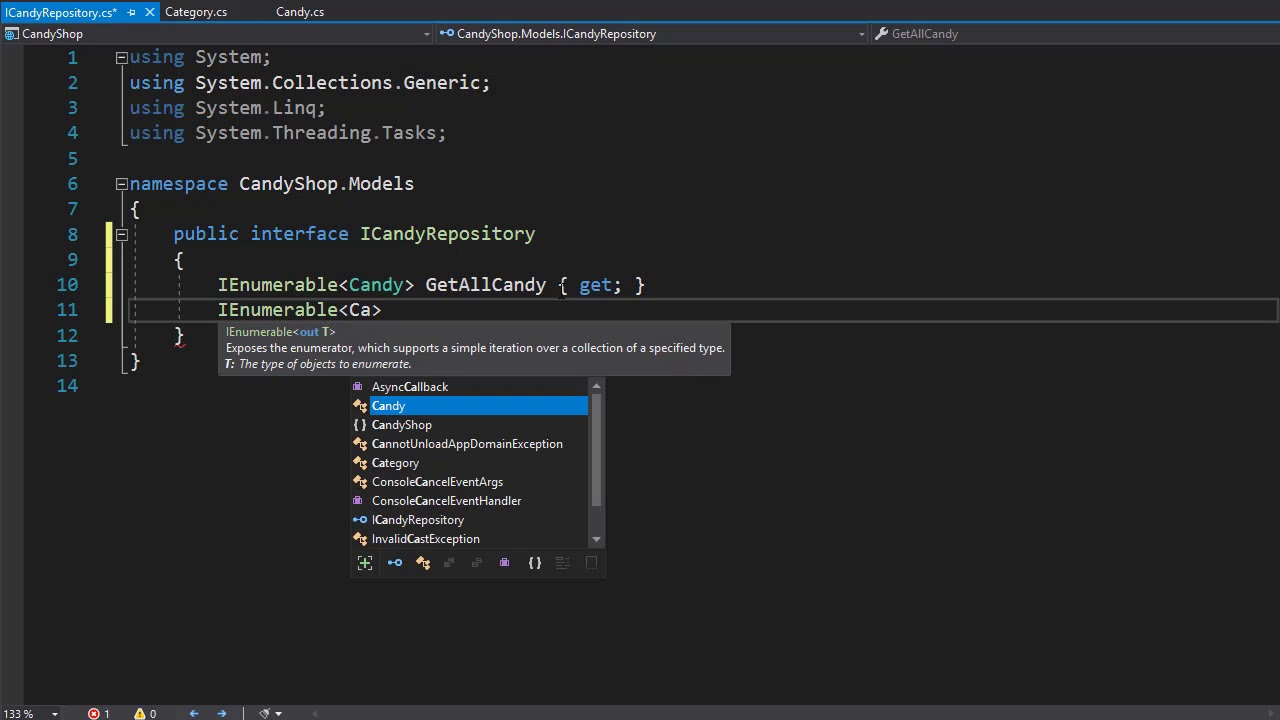Click System.Collections.Generic on line 2

(337, 83)
